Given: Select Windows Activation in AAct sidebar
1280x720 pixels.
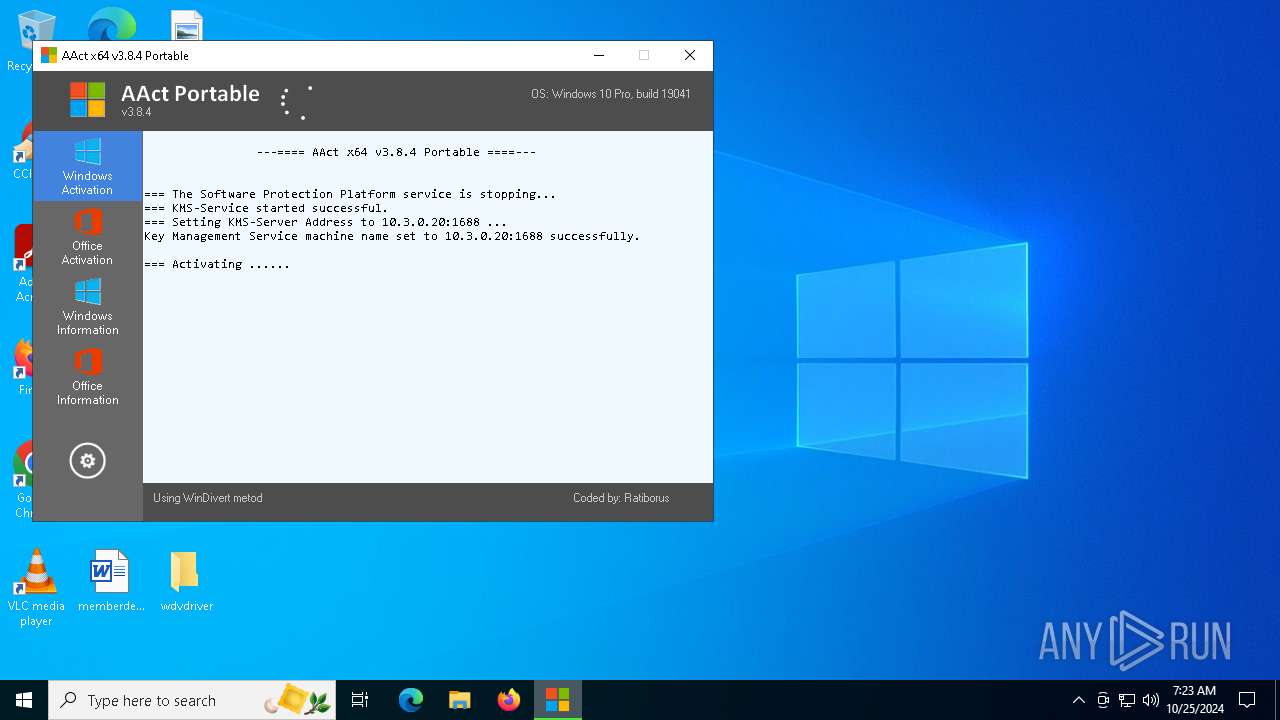Looking at the screenshot, I should click(x=88, y=166).
